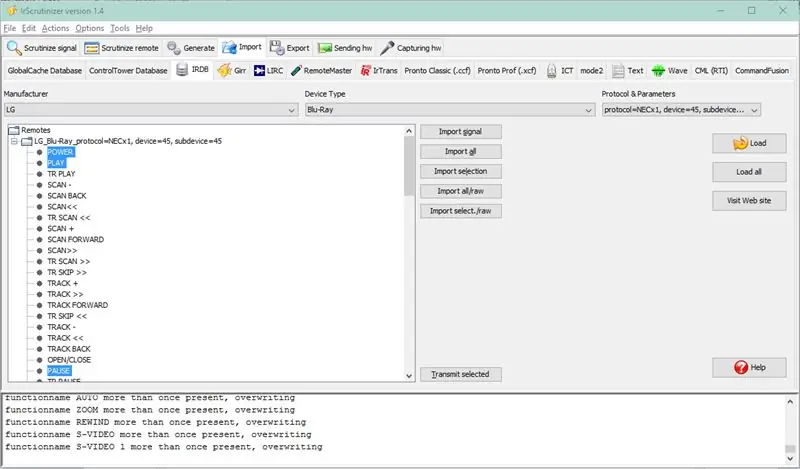Open the CommandFusion tab
Image resolution: width=800 pixels, height=469 pixels.
(762, 70)
